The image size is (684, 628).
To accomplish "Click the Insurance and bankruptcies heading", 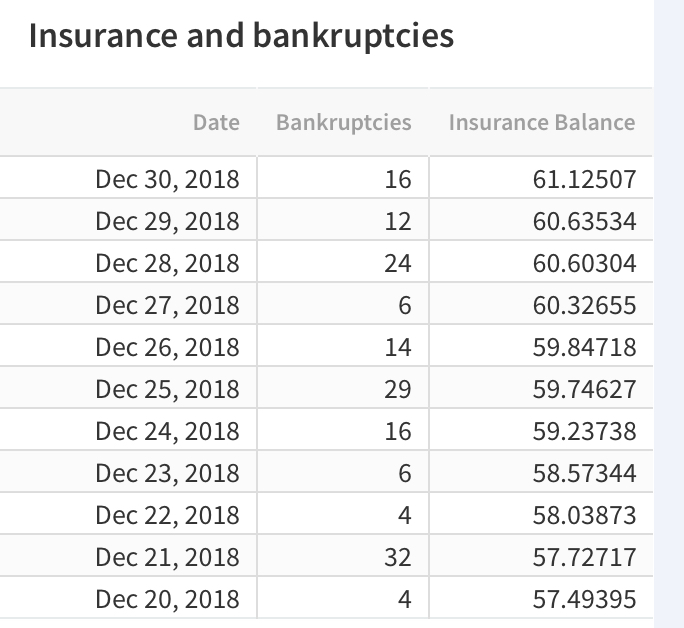I will coord(242,36).
